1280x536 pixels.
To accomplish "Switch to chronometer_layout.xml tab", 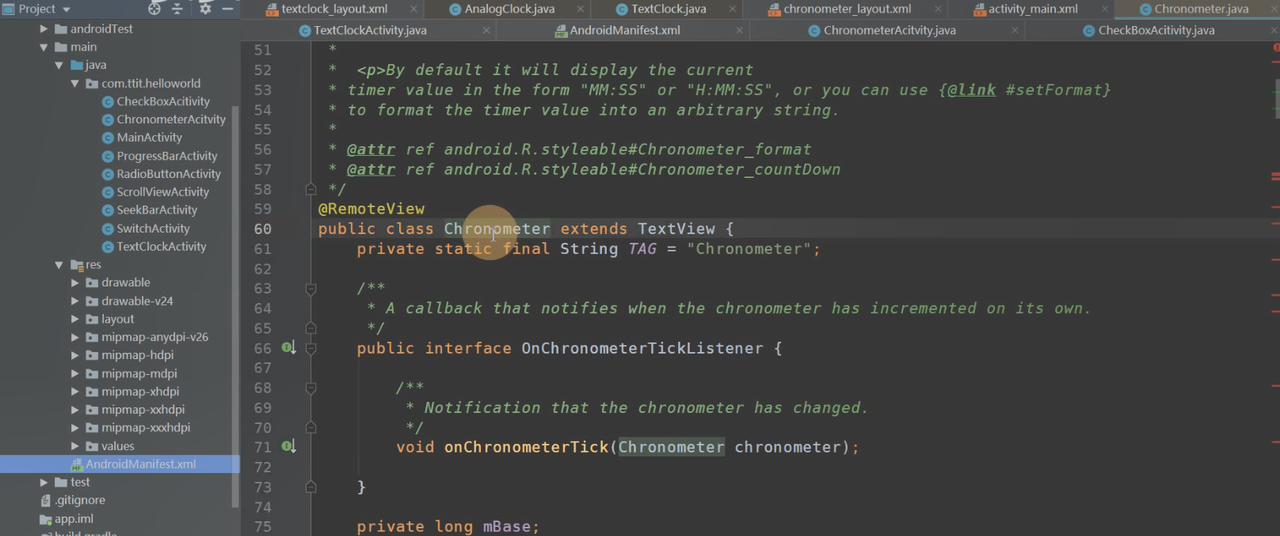I will tap(845, 9).
